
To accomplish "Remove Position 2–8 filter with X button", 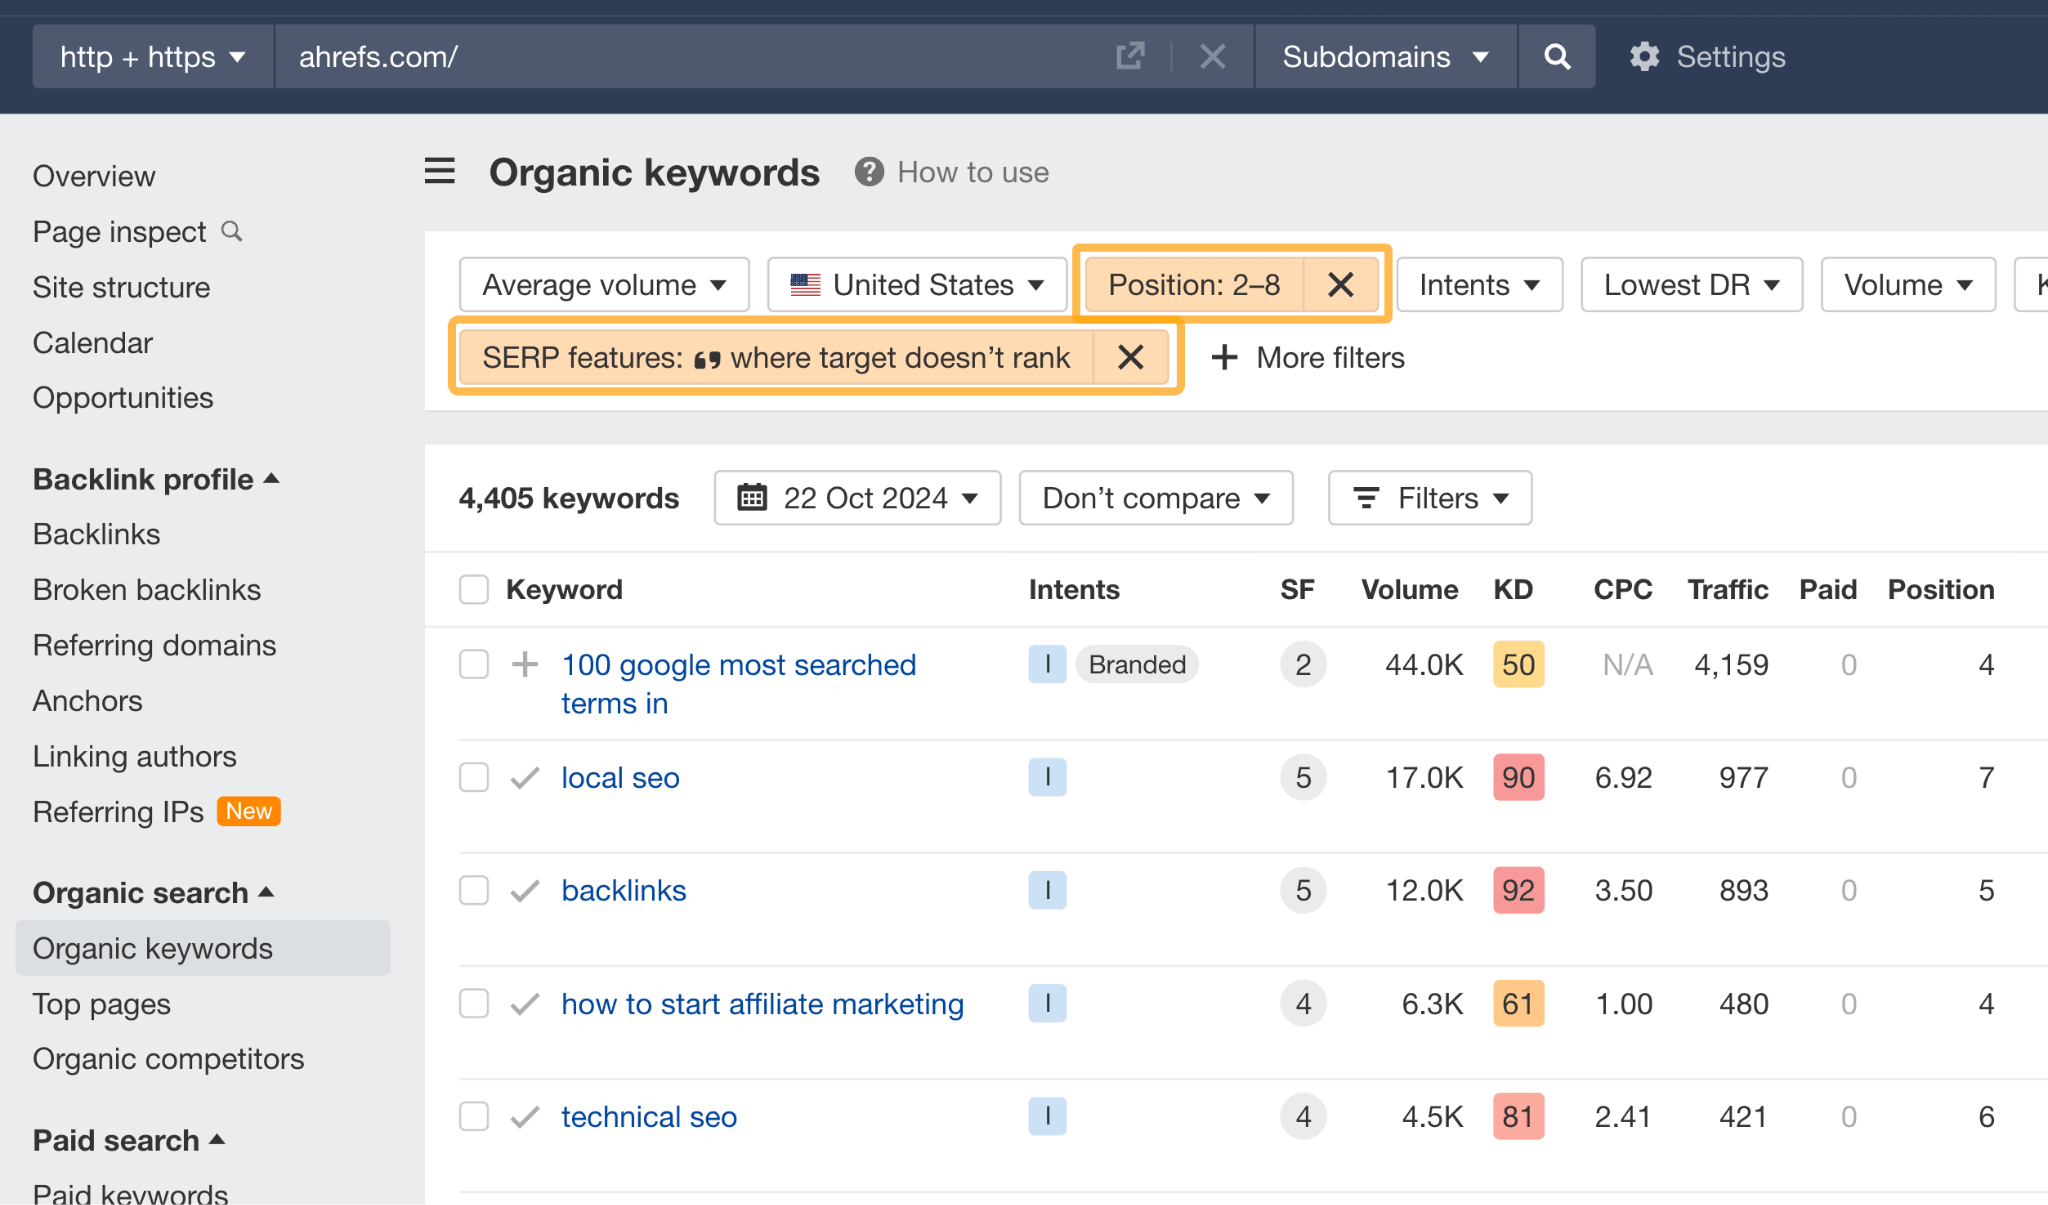I will coord(1338,284).
